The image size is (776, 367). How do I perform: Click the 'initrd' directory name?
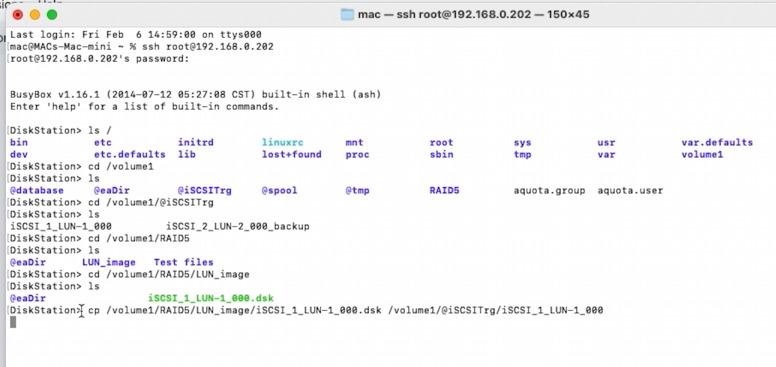pos(196,142)
